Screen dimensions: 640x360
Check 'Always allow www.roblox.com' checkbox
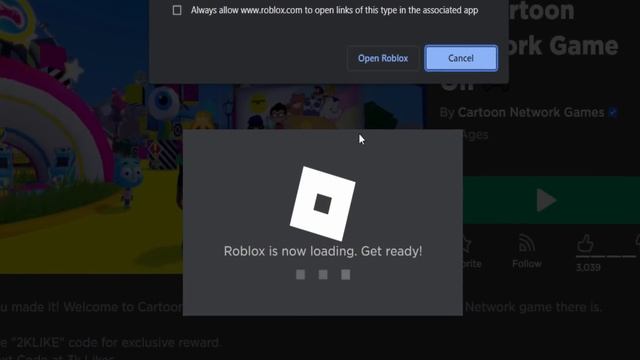177,10
